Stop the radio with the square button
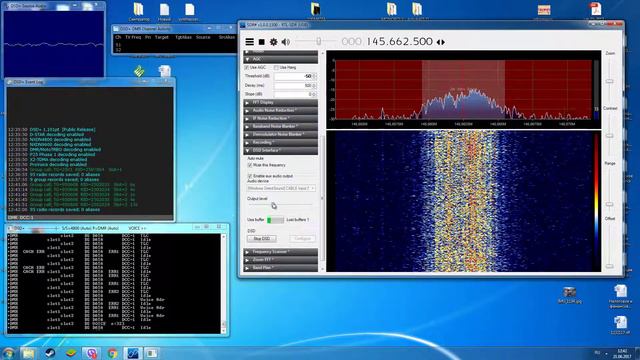The height and width of the screenshot is (360, 640). click(262, 42)
